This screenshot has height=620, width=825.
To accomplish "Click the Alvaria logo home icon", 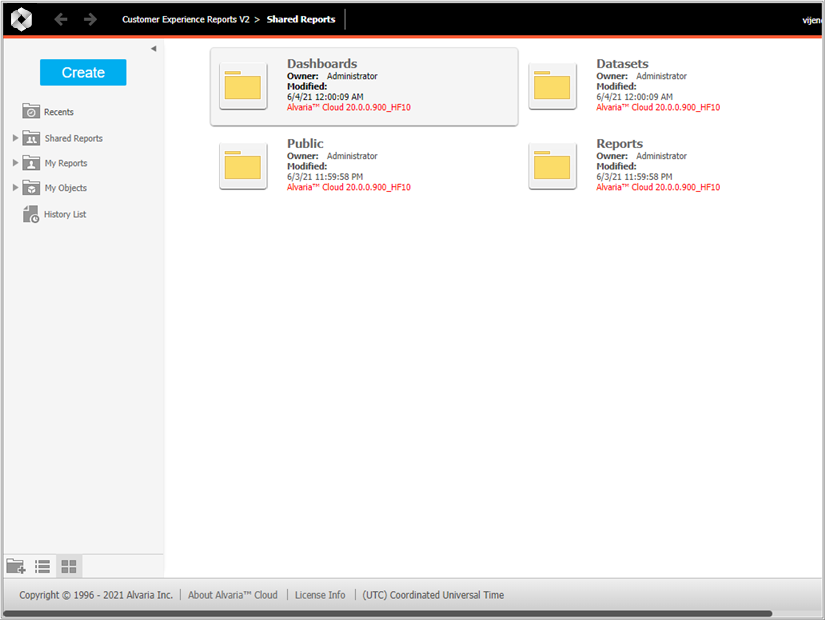I will coord(21,19).
